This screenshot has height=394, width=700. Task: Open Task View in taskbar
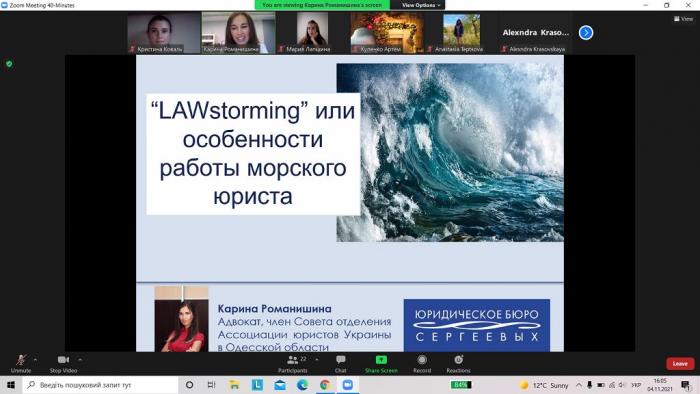coord(212,385)
